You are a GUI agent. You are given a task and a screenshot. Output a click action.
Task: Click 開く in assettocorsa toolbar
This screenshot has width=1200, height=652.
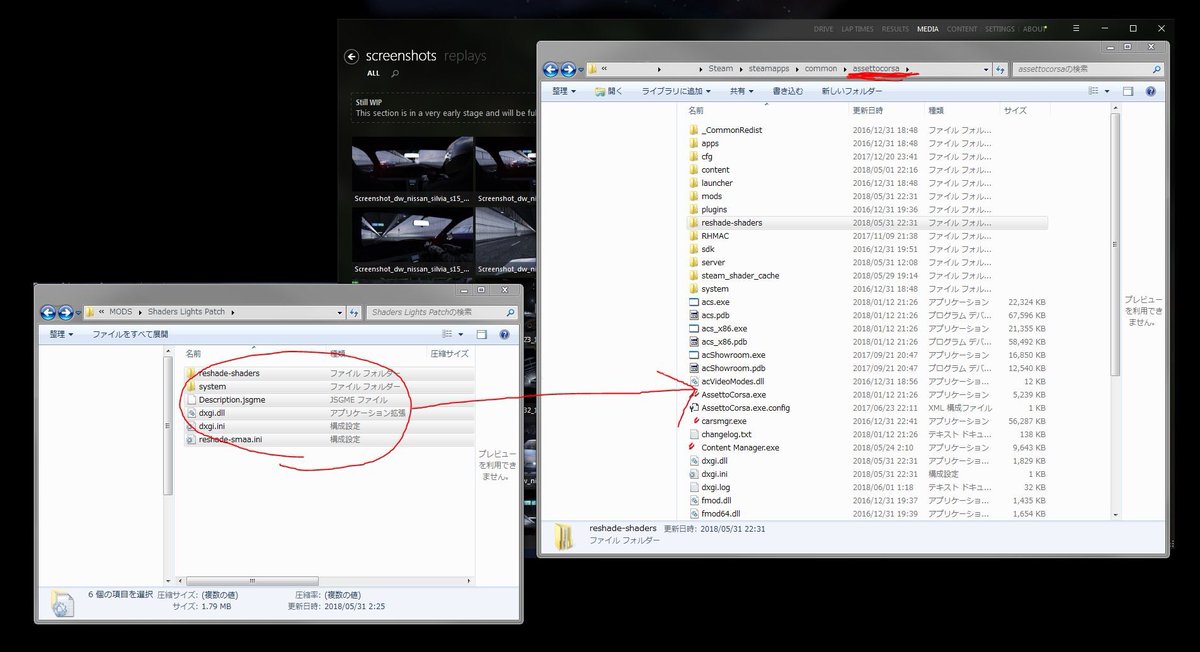[x=608, y=91]
